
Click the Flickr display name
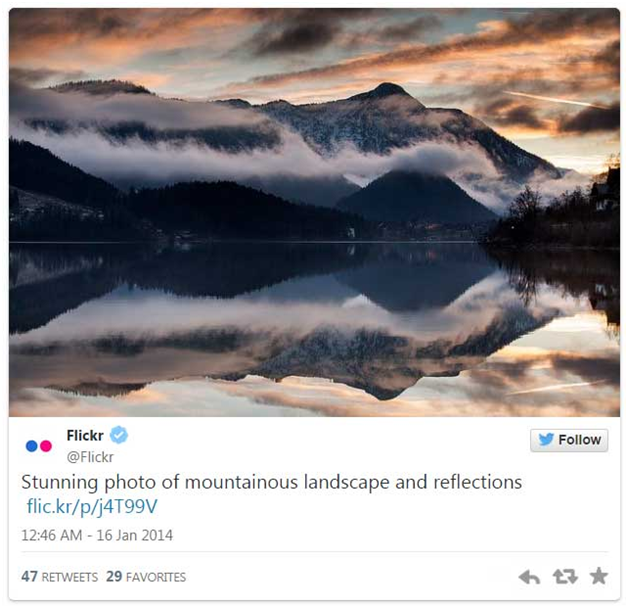tap(85, 435)
